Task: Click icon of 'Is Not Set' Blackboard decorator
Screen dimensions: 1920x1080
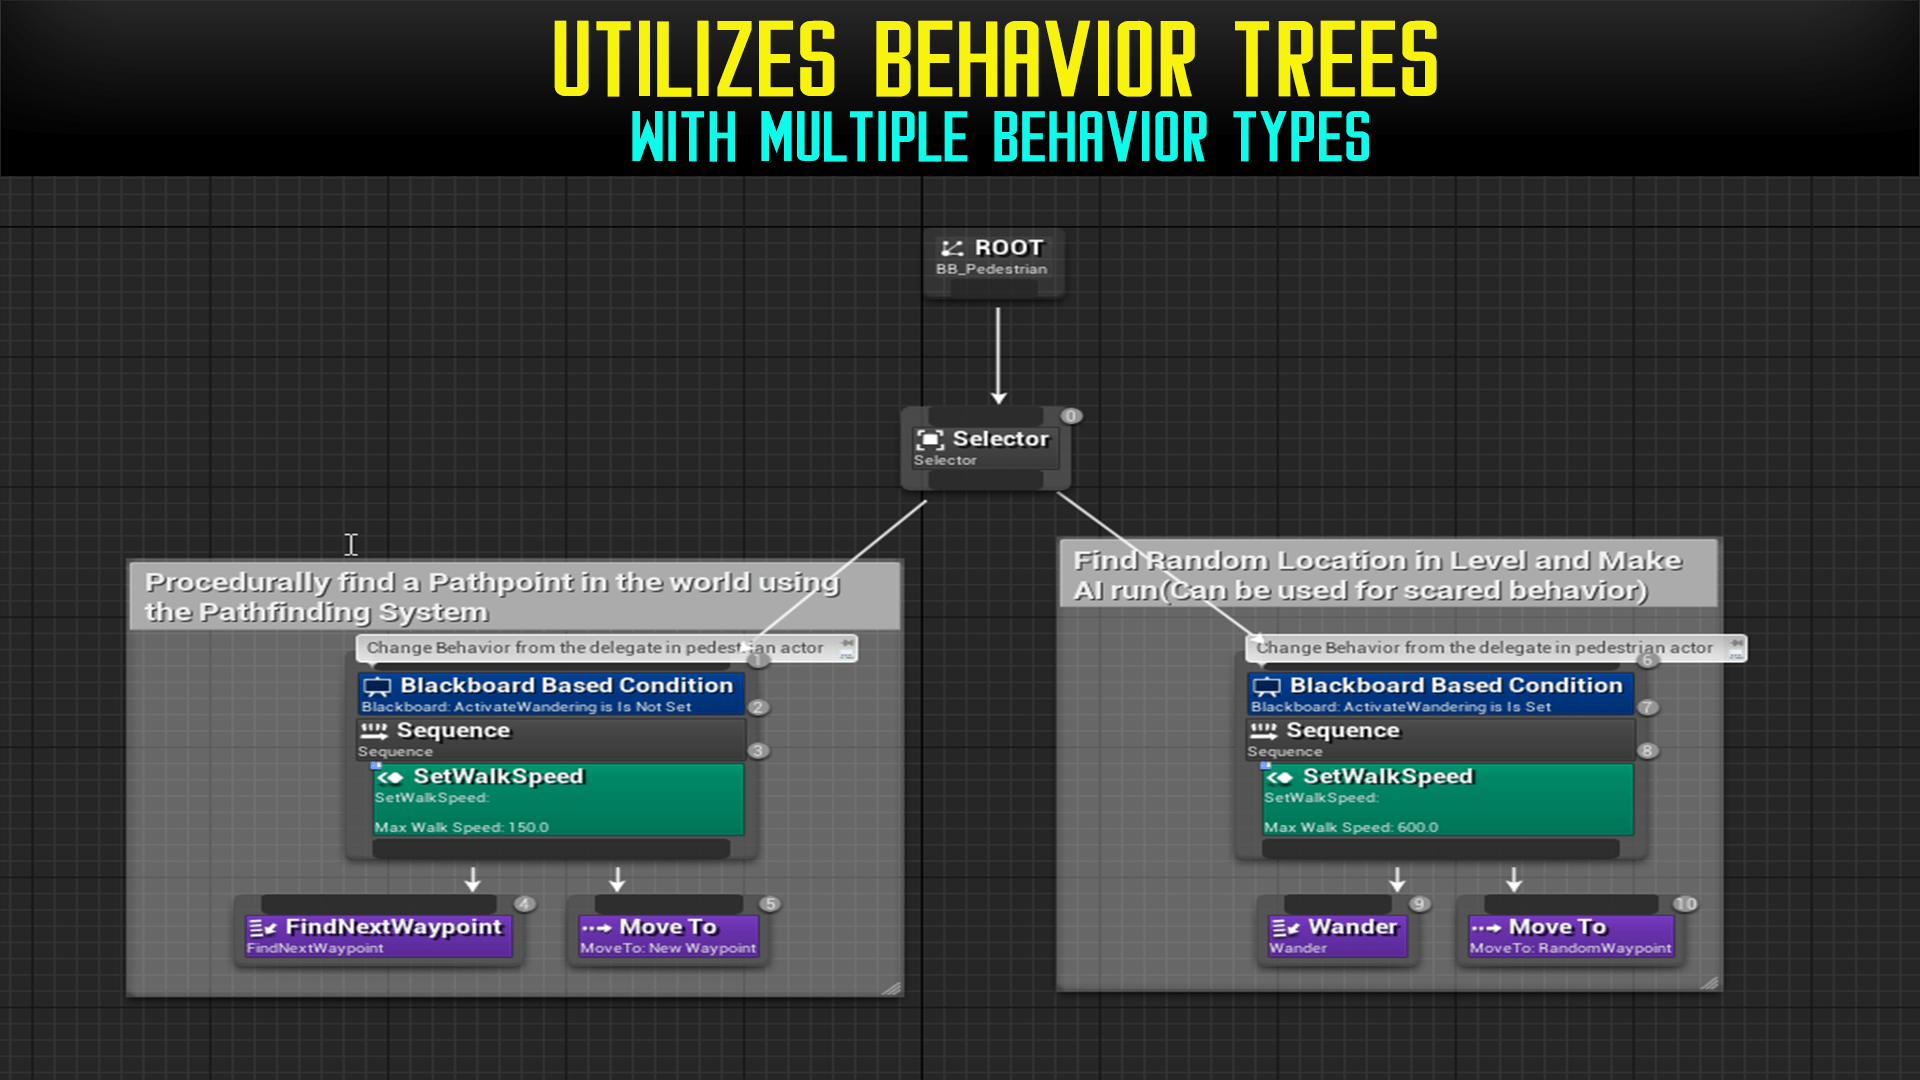Action: pyautogui.click(x=377, y=686)
